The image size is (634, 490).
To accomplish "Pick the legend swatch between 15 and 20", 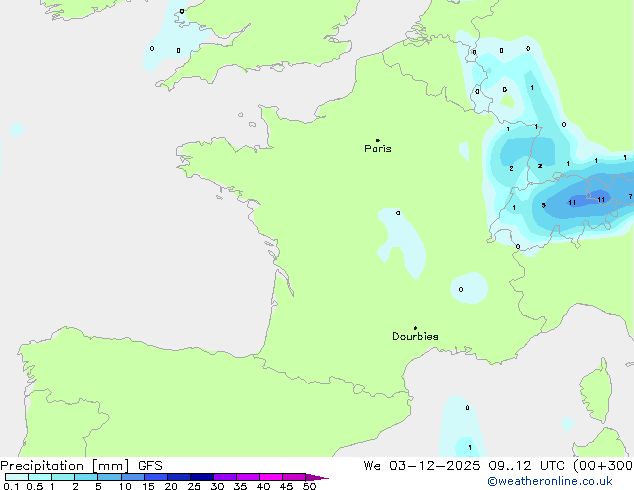I will pyautogui.click(x=156, y=477).
